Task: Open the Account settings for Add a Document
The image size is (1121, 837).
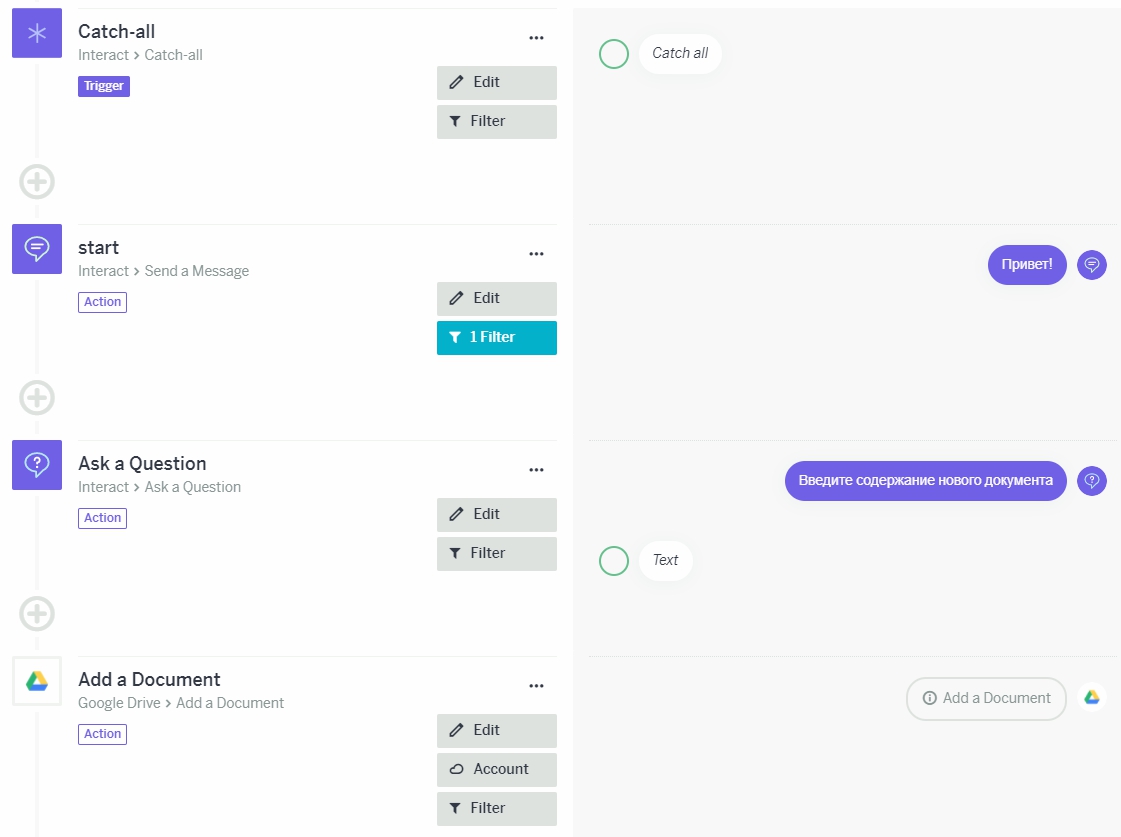Action: coord(497,769)
